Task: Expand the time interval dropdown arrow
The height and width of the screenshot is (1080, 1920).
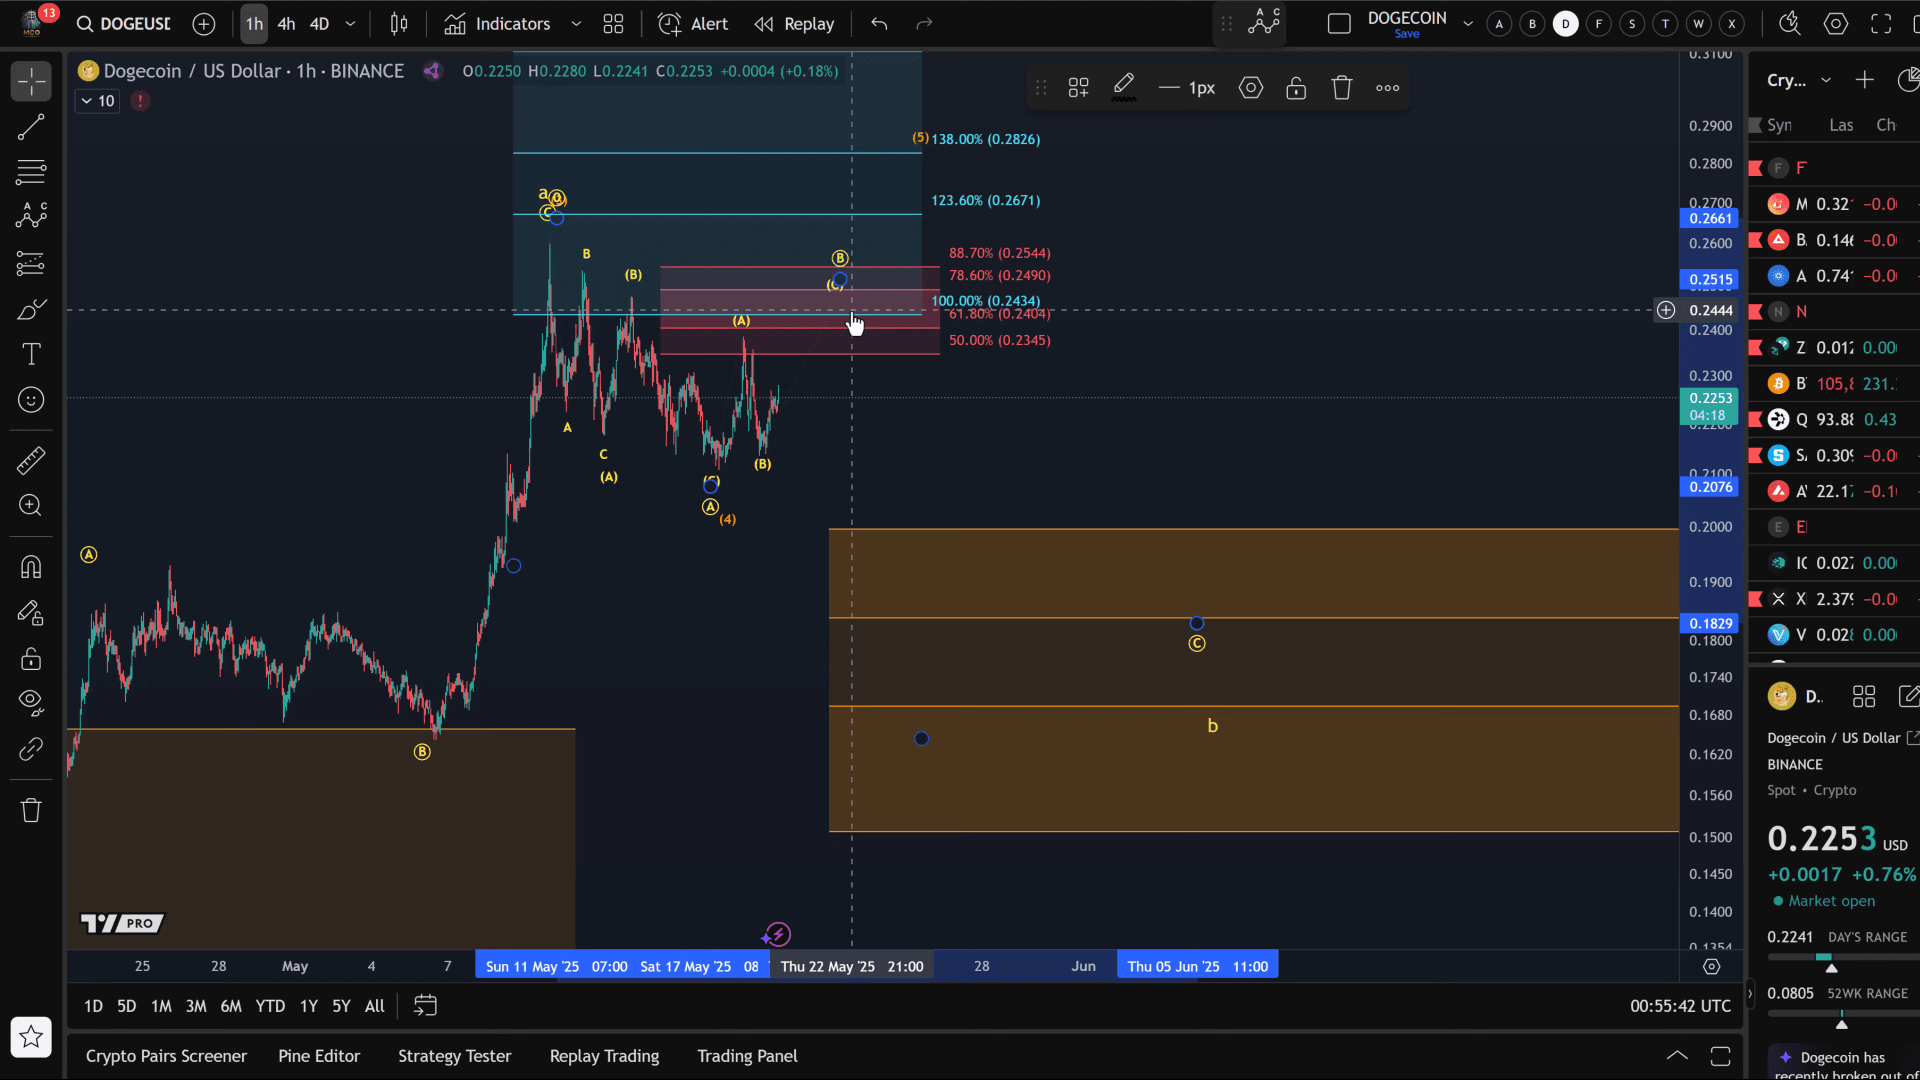Action: point(350,24)
